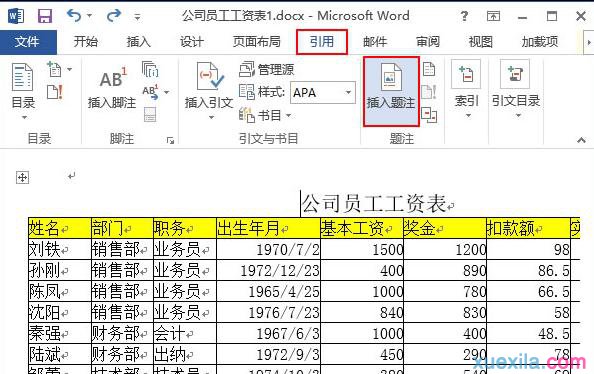
Task: Open the 脚注 group dialog launcher
Action: point(170,141)
